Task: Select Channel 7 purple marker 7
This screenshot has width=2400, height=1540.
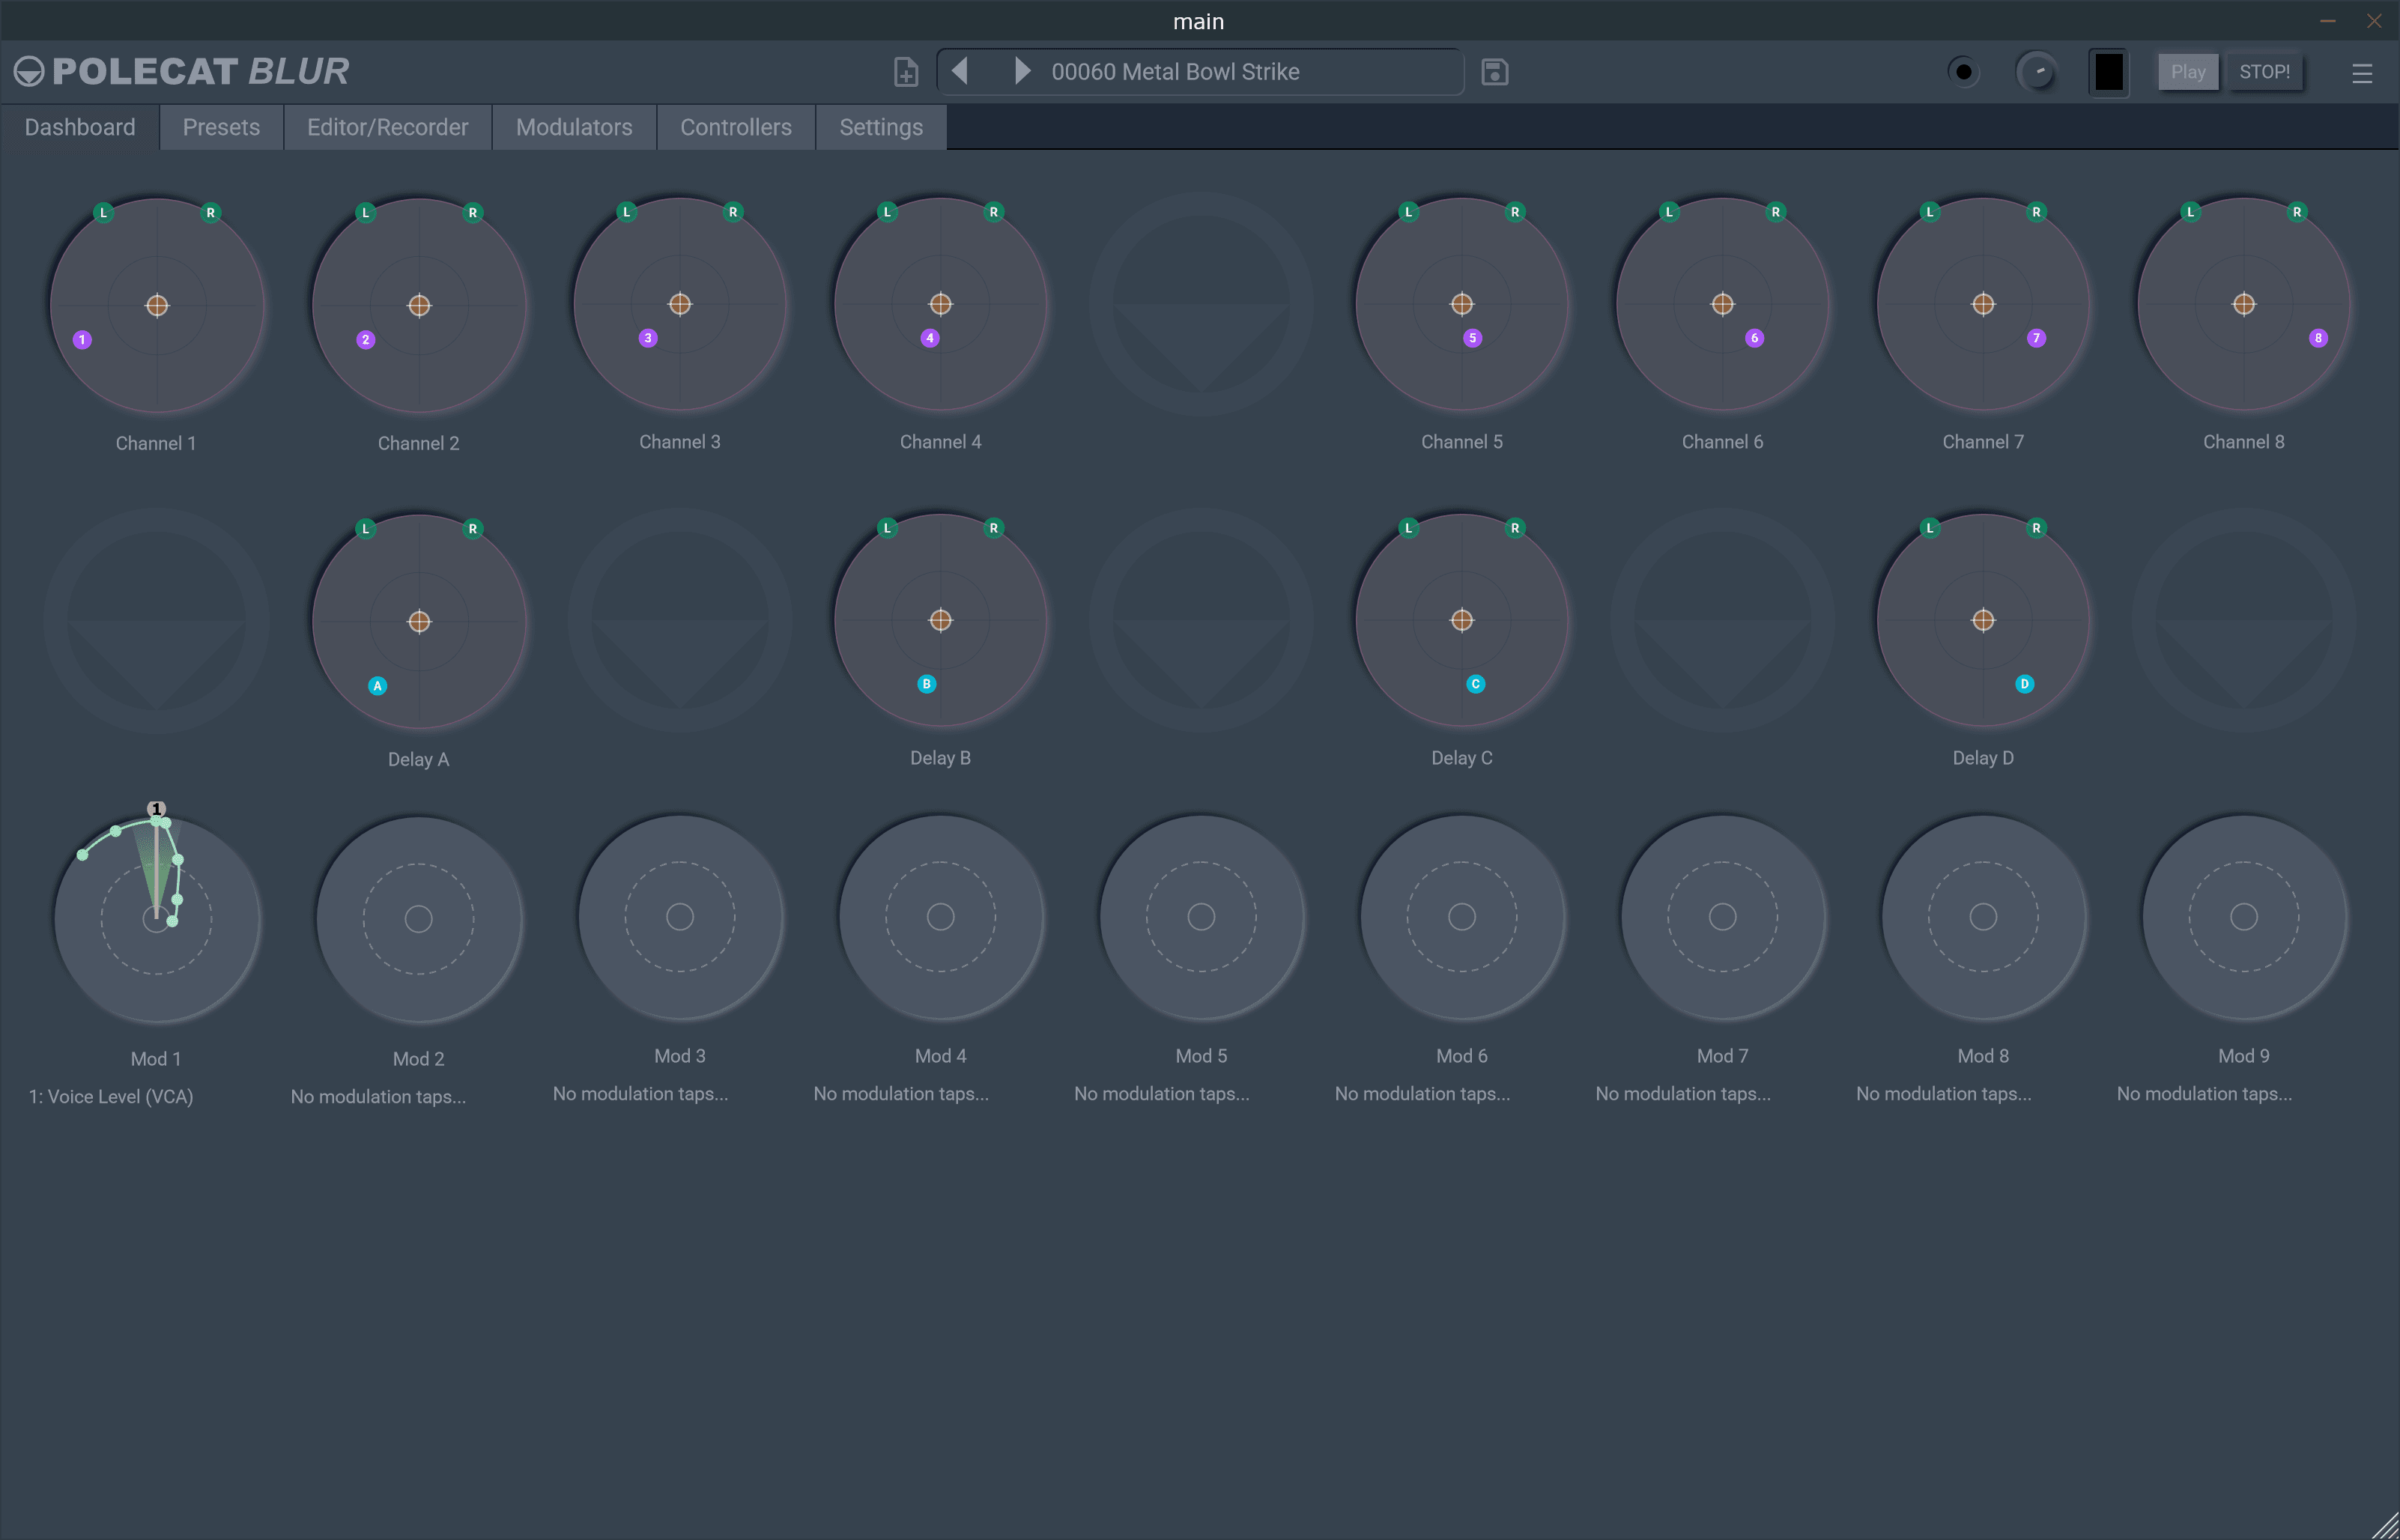Action: click(2036, 338)
